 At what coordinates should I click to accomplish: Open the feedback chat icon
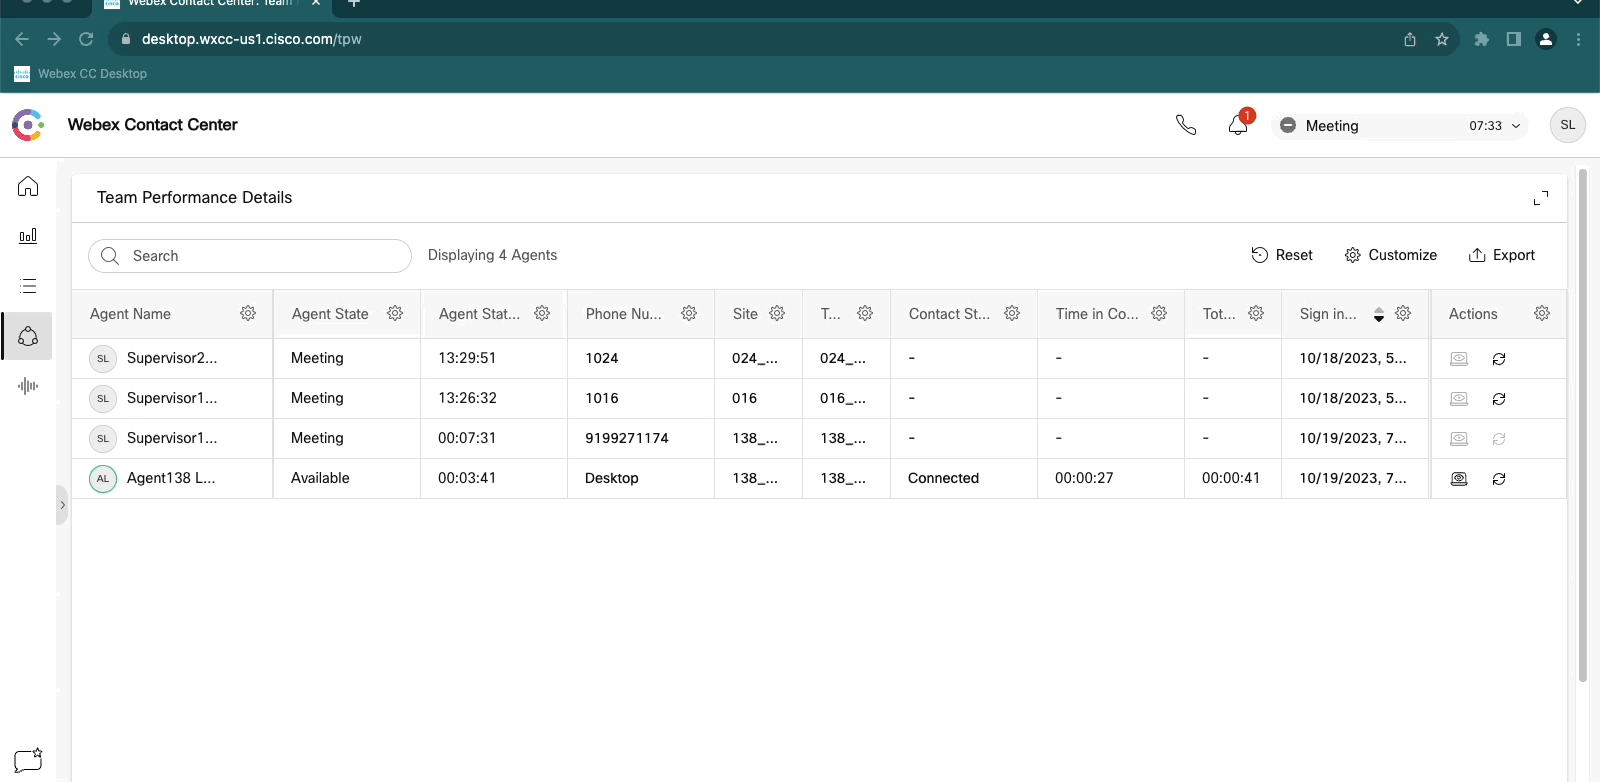[28, 760]
